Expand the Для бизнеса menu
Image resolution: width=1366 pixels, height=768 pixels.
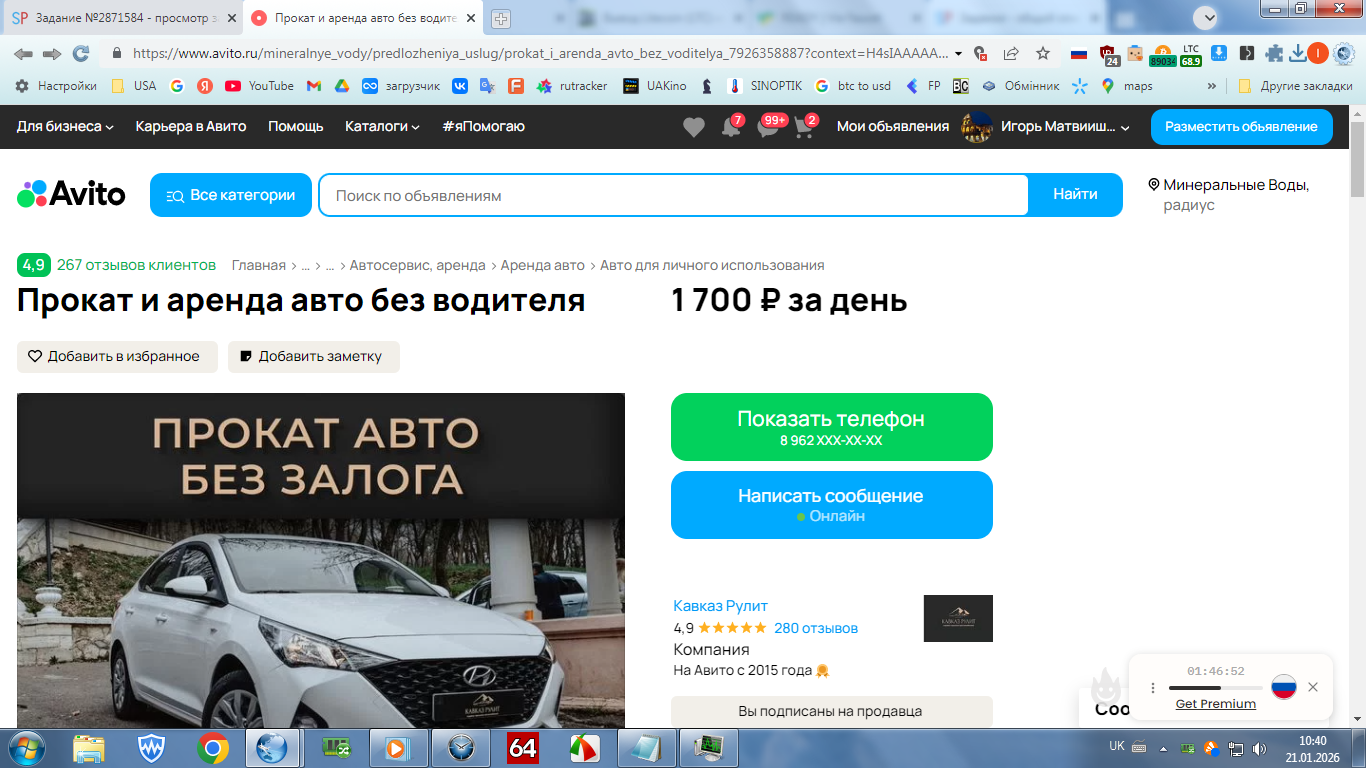coord(65,126)
